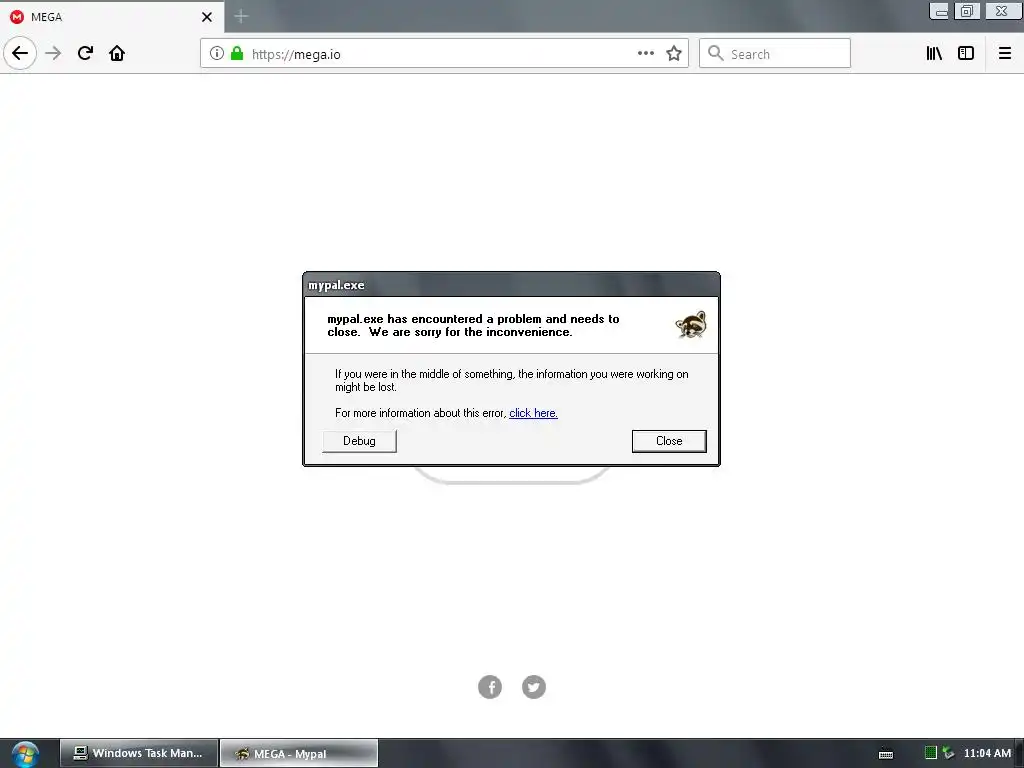The height and width of the screenshot is (768, 1024).
Task: Reload the current mega.io page
Action: [85, 54]
